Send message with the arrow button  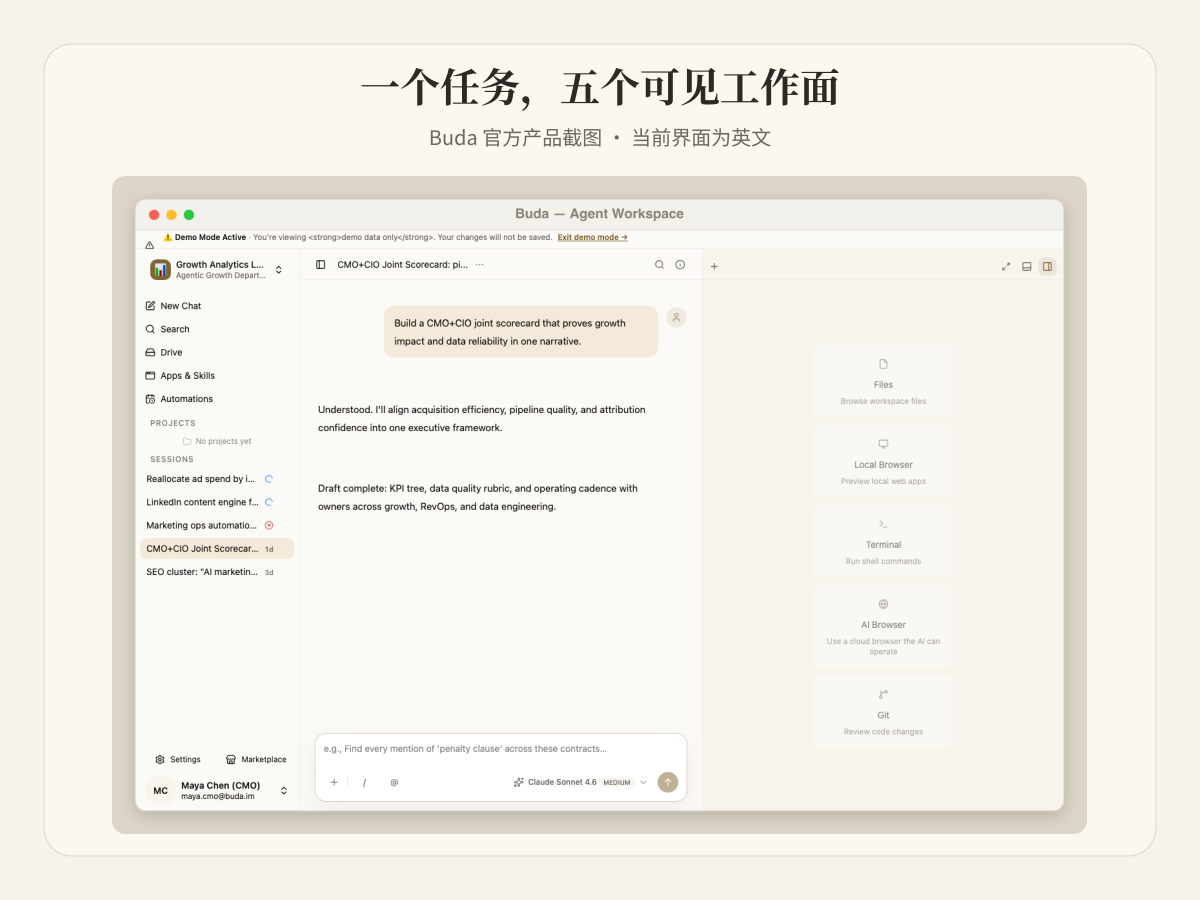[668, 782]
